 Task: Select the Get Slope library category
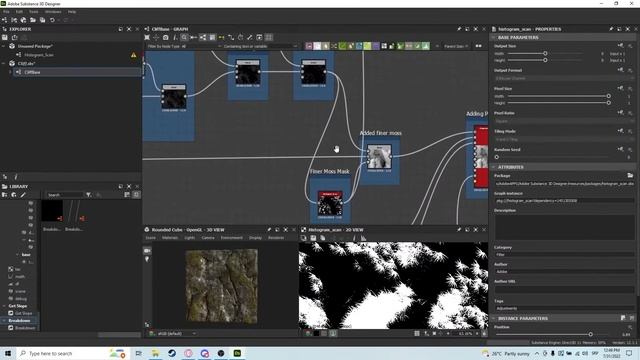[x=18, y=306]
